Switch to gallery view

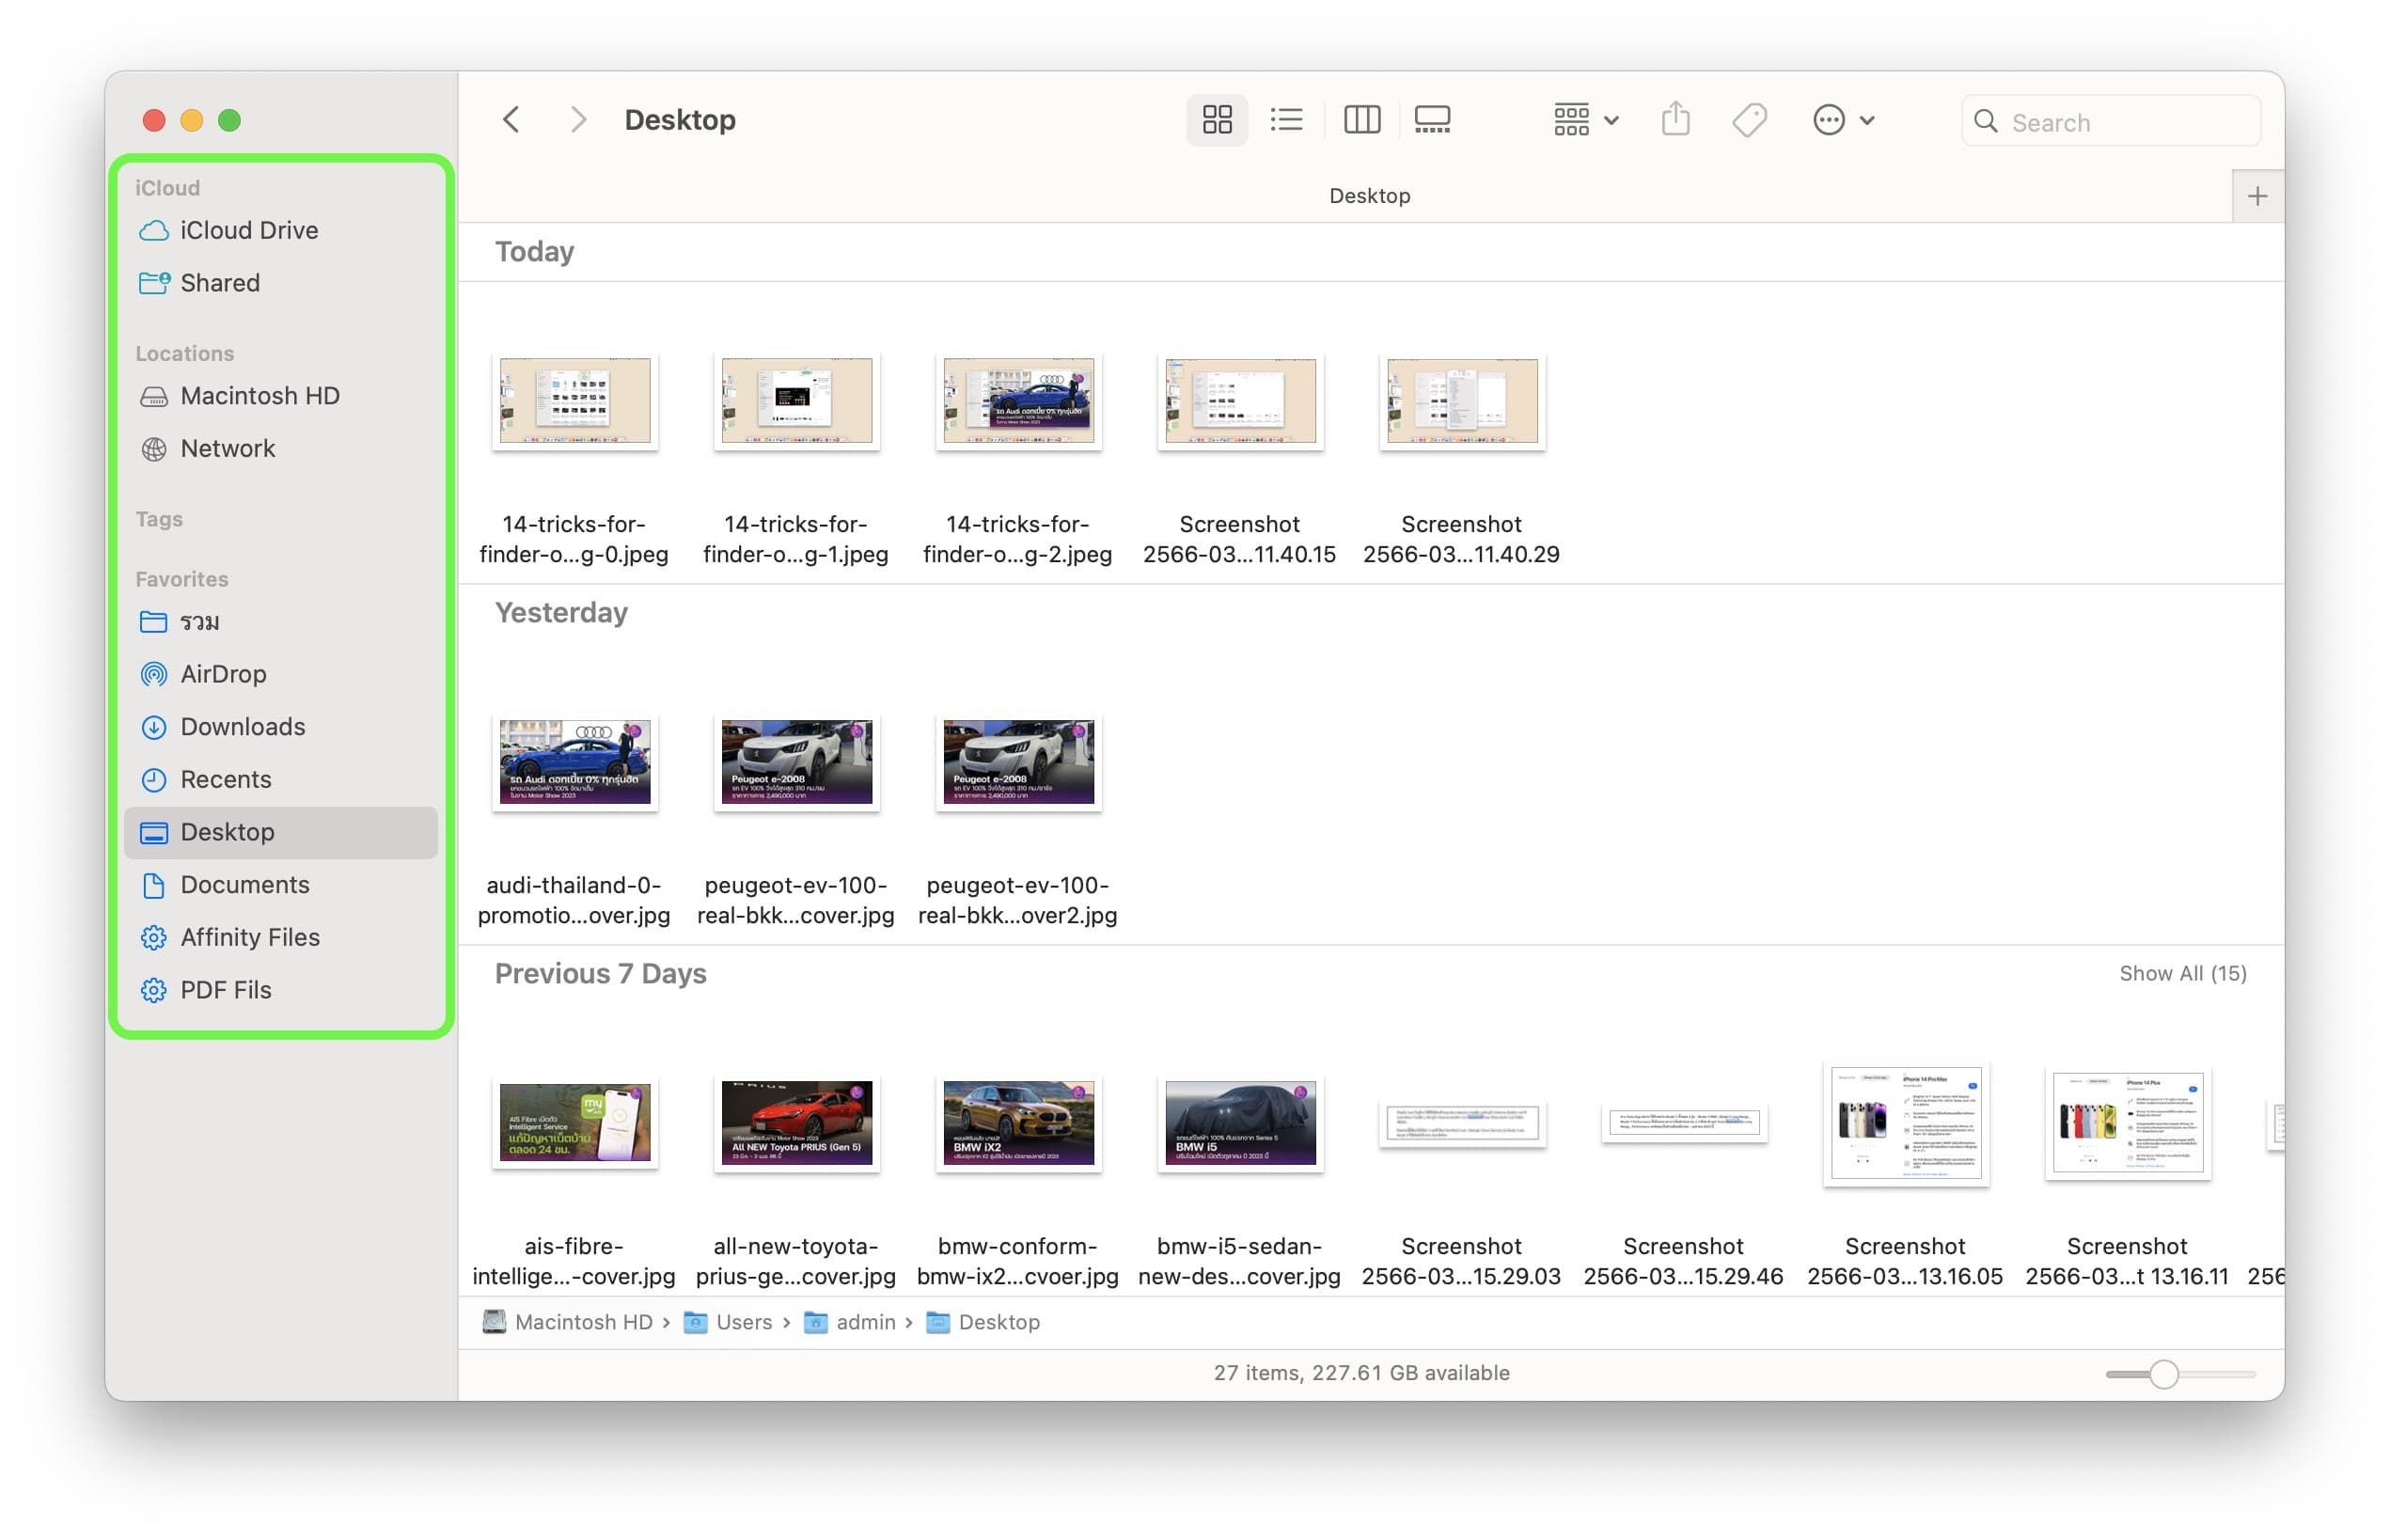[1431, 120]
